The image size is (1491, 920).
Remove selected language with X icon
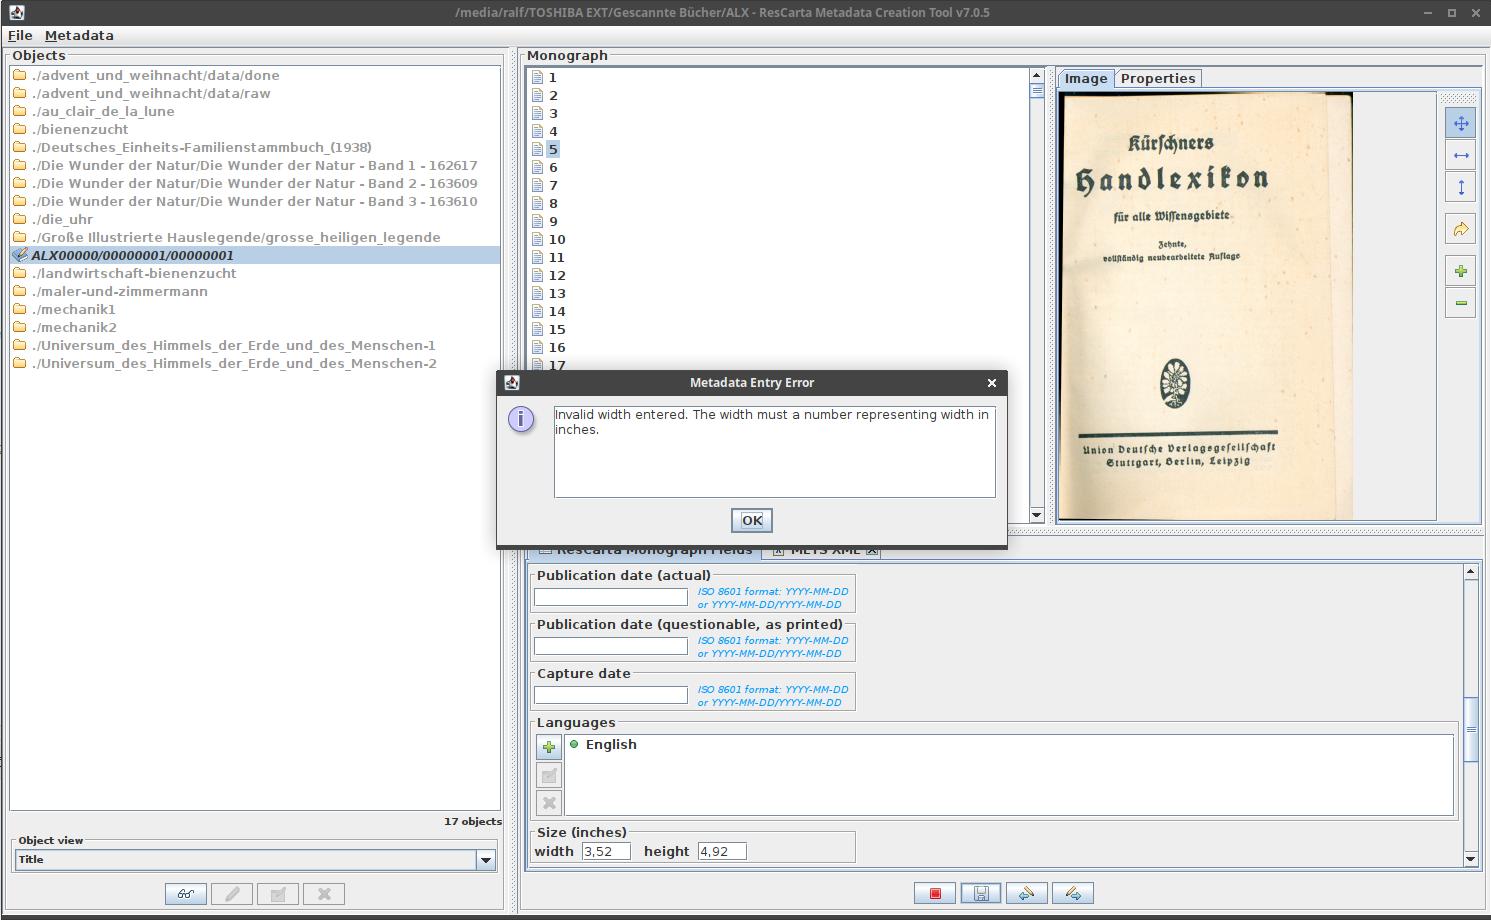[549, 803]
